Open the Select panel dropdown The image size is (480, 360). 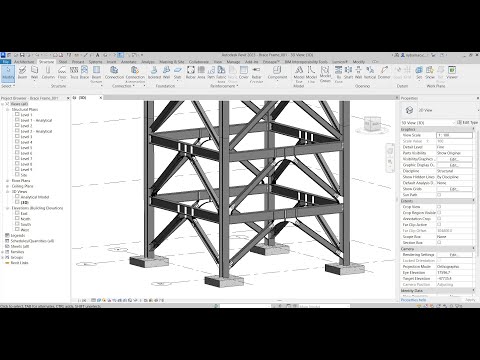pyautogui.click(x=8, y=86)
